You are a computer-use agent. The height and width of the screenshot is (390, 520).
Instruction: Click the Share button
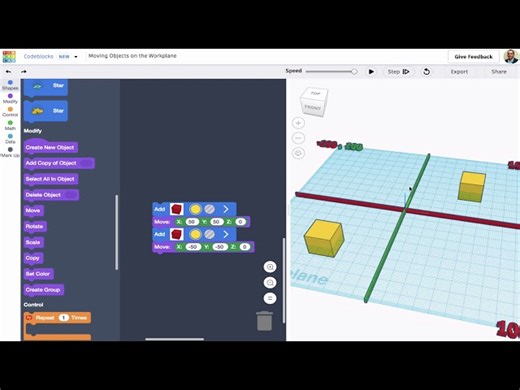click(499, 72)
